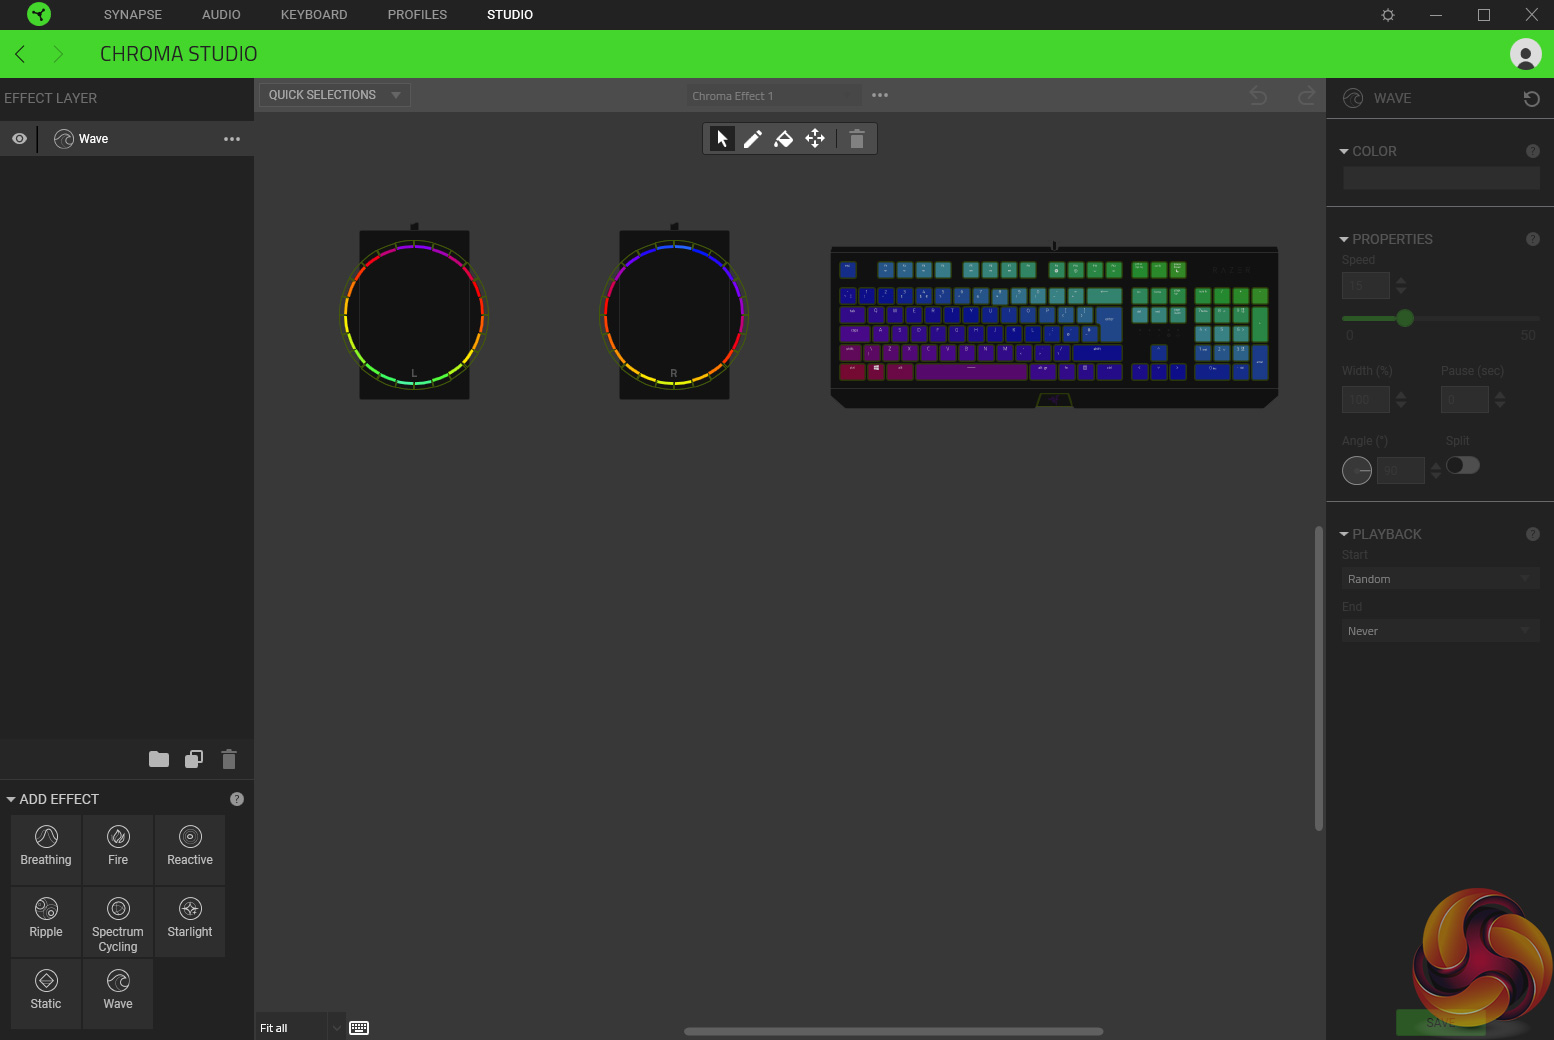Screen dimensions: 1554x1040
Task: Click the Speed stepper arrows
Action: tap(1401, 286)
